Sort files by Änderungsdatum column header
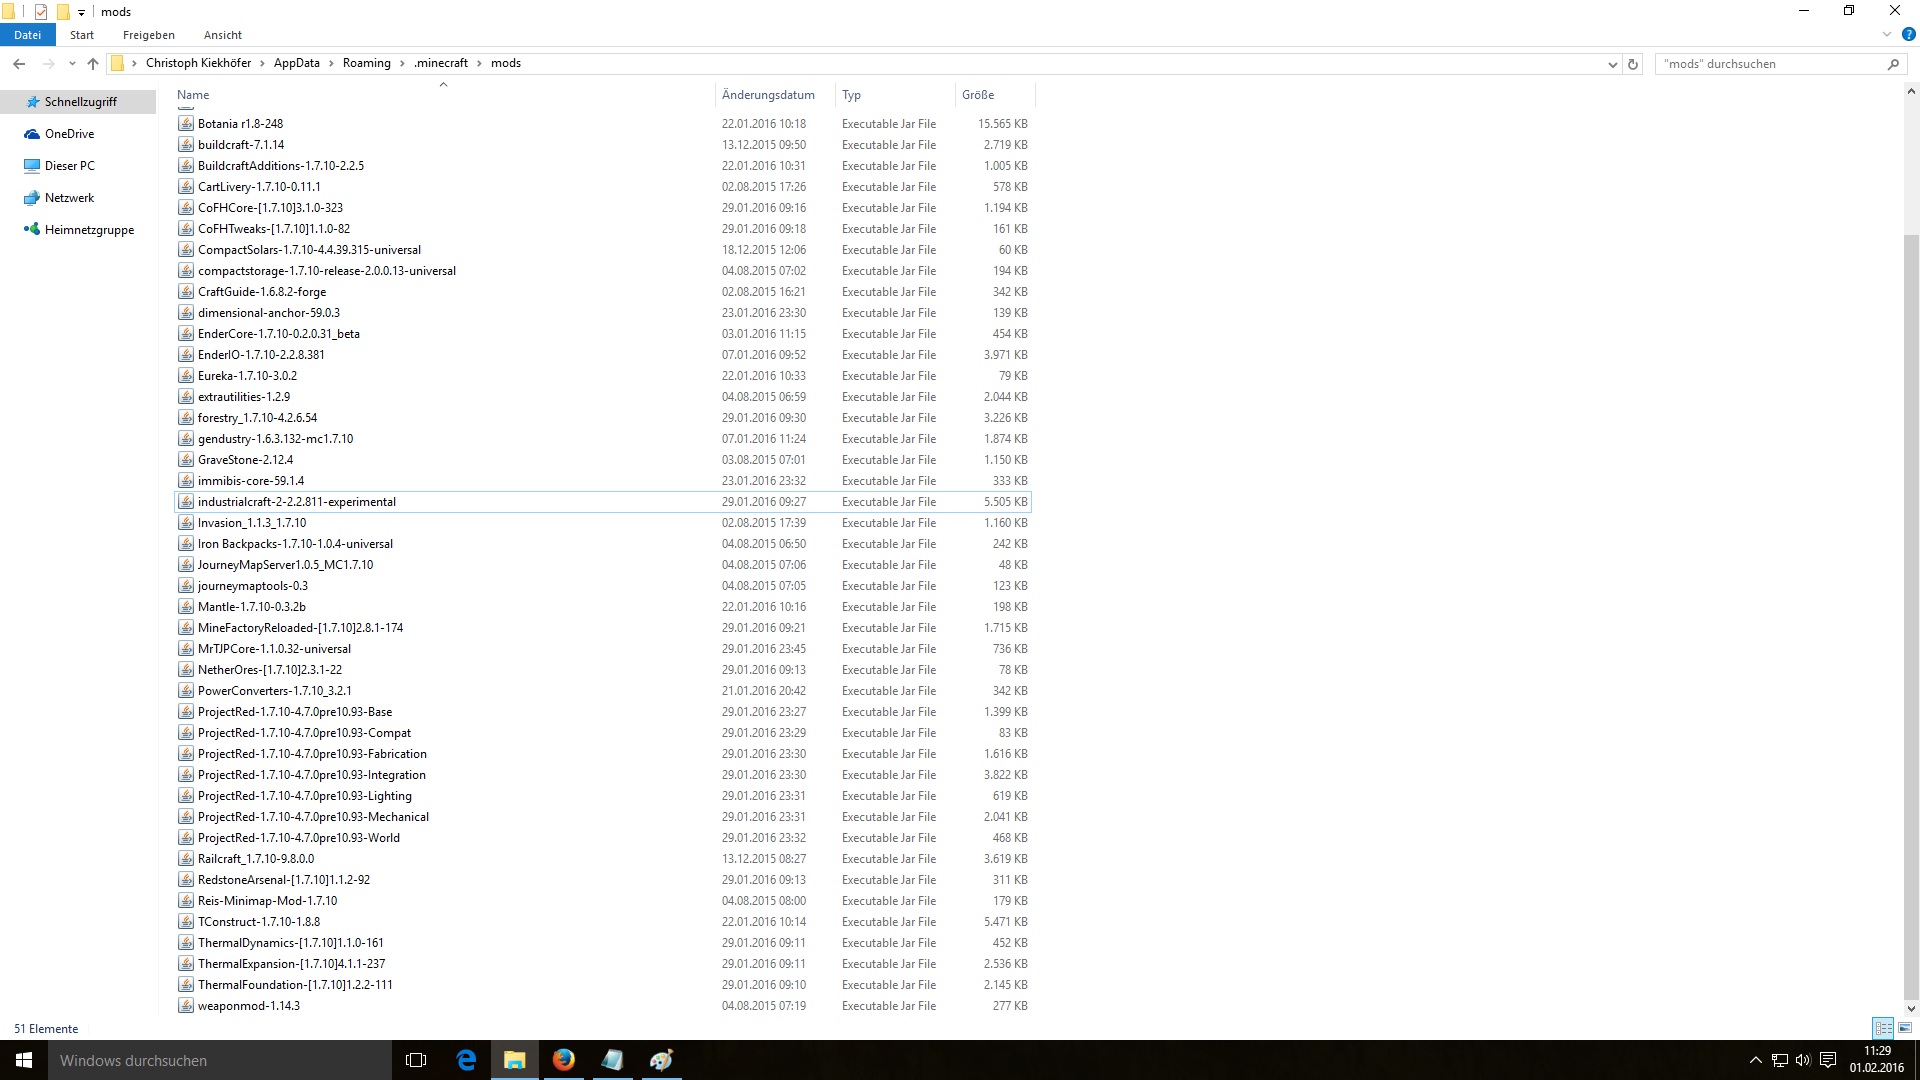This screenshot has width=1920, height=1080. 768,95
